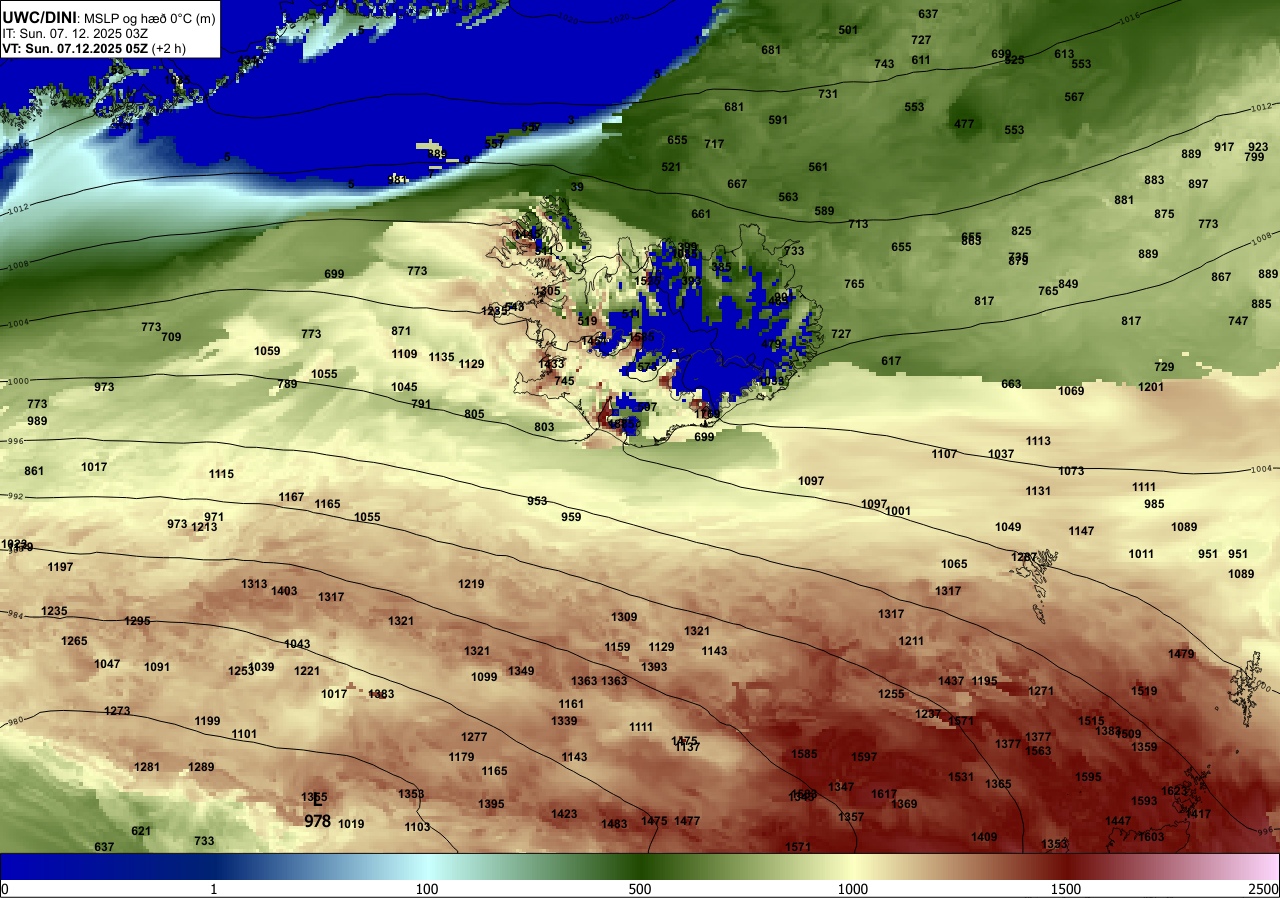1280x898 pixels.
Task: Click the height value 1273
Action: coord(117,711)
